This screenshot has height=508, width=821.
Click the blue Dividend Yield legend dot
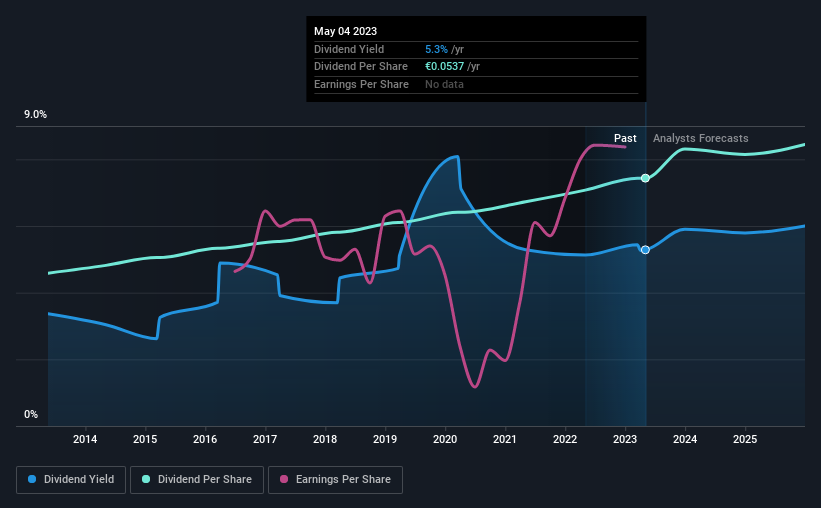coord(32,479)
